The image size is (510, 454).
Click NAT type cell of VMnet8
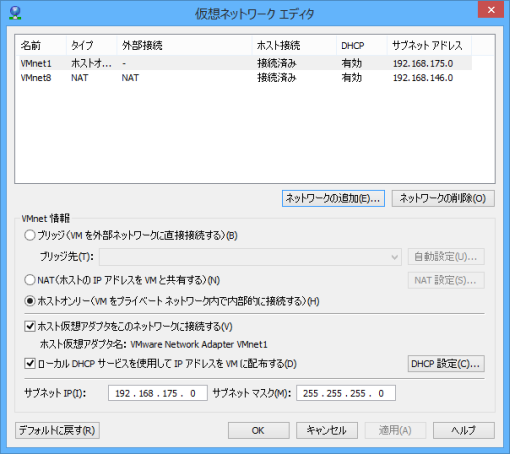(80, 78)
